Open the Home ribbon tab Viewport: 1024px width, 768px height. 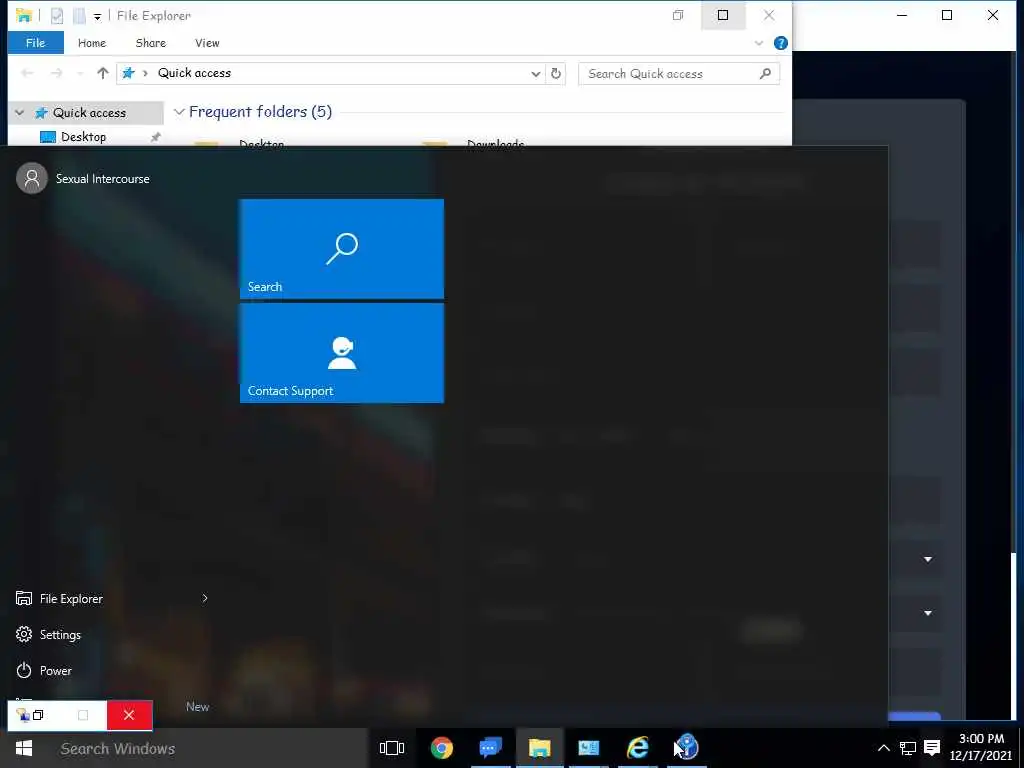click(x=92, y=43)
